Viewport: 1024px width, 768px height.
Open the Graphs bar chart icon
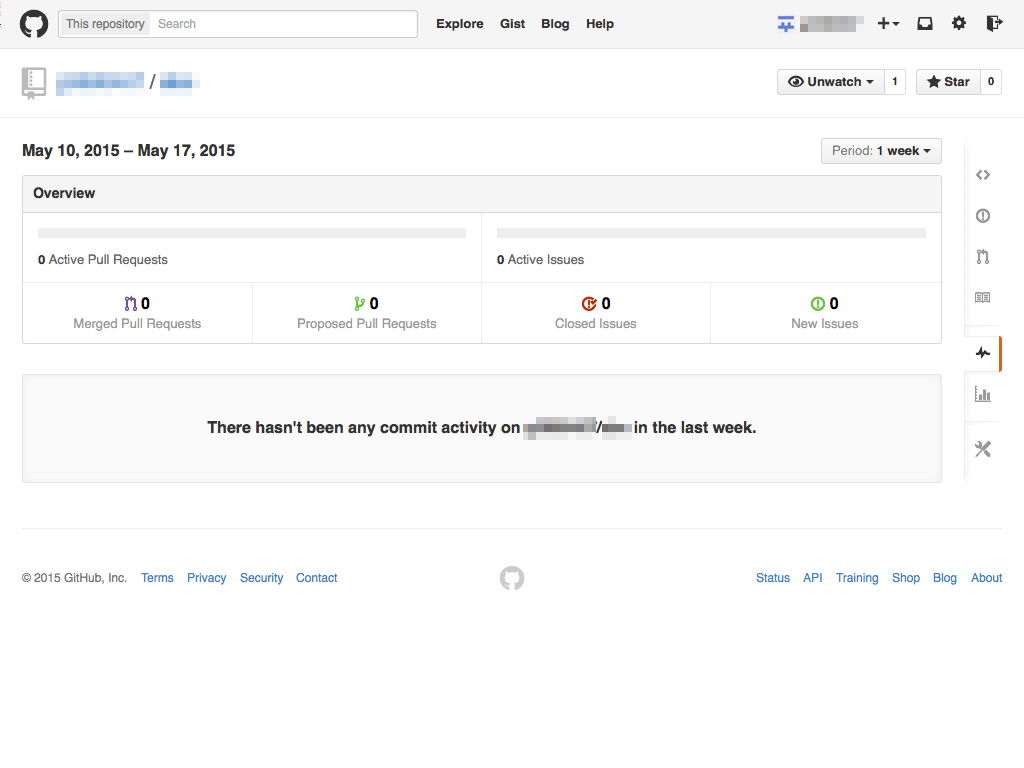click(983, 395)
